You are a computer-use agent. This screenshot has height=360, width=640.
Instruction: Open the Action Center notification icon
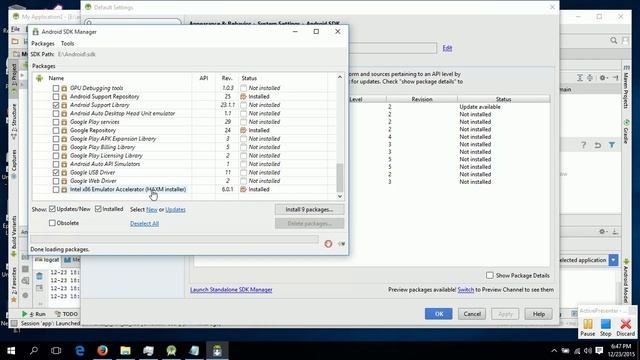pos(599,351)
